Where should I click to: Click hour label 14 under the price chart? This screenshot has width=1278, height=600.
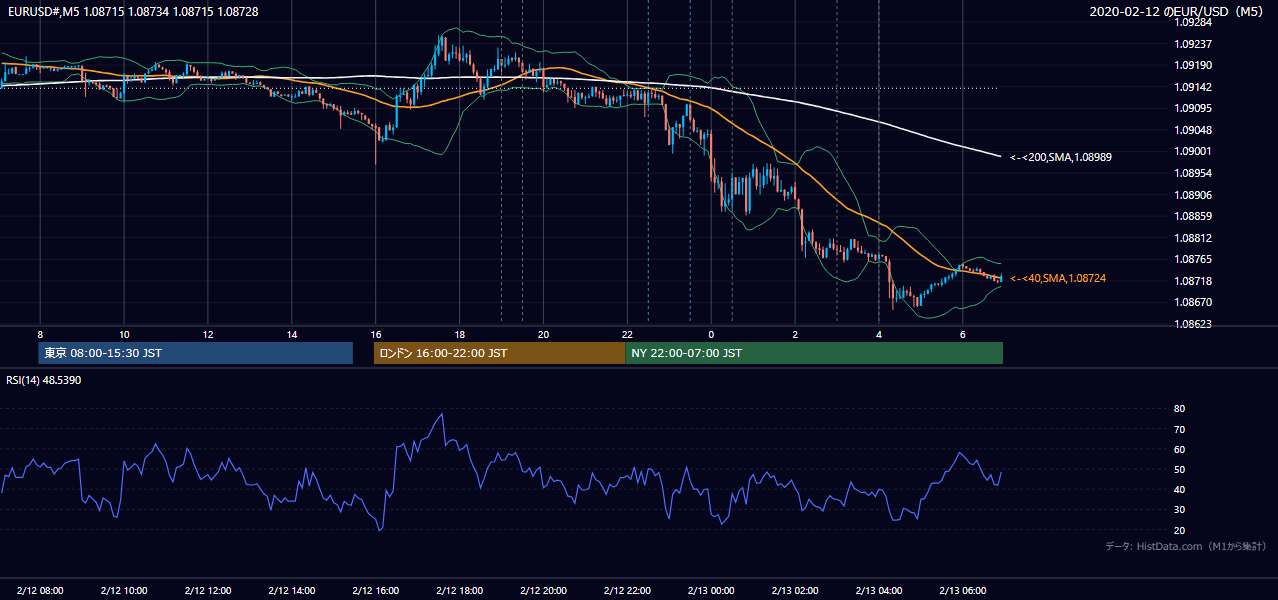(x=292, y=334)
